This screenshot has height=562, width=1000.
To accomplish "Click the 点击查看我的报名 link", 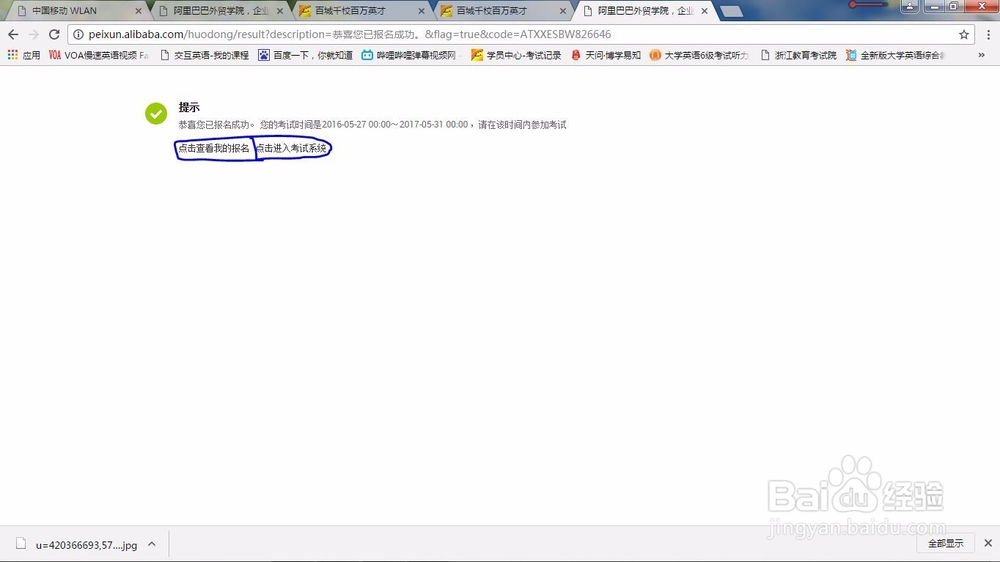I will coord(214,148).
